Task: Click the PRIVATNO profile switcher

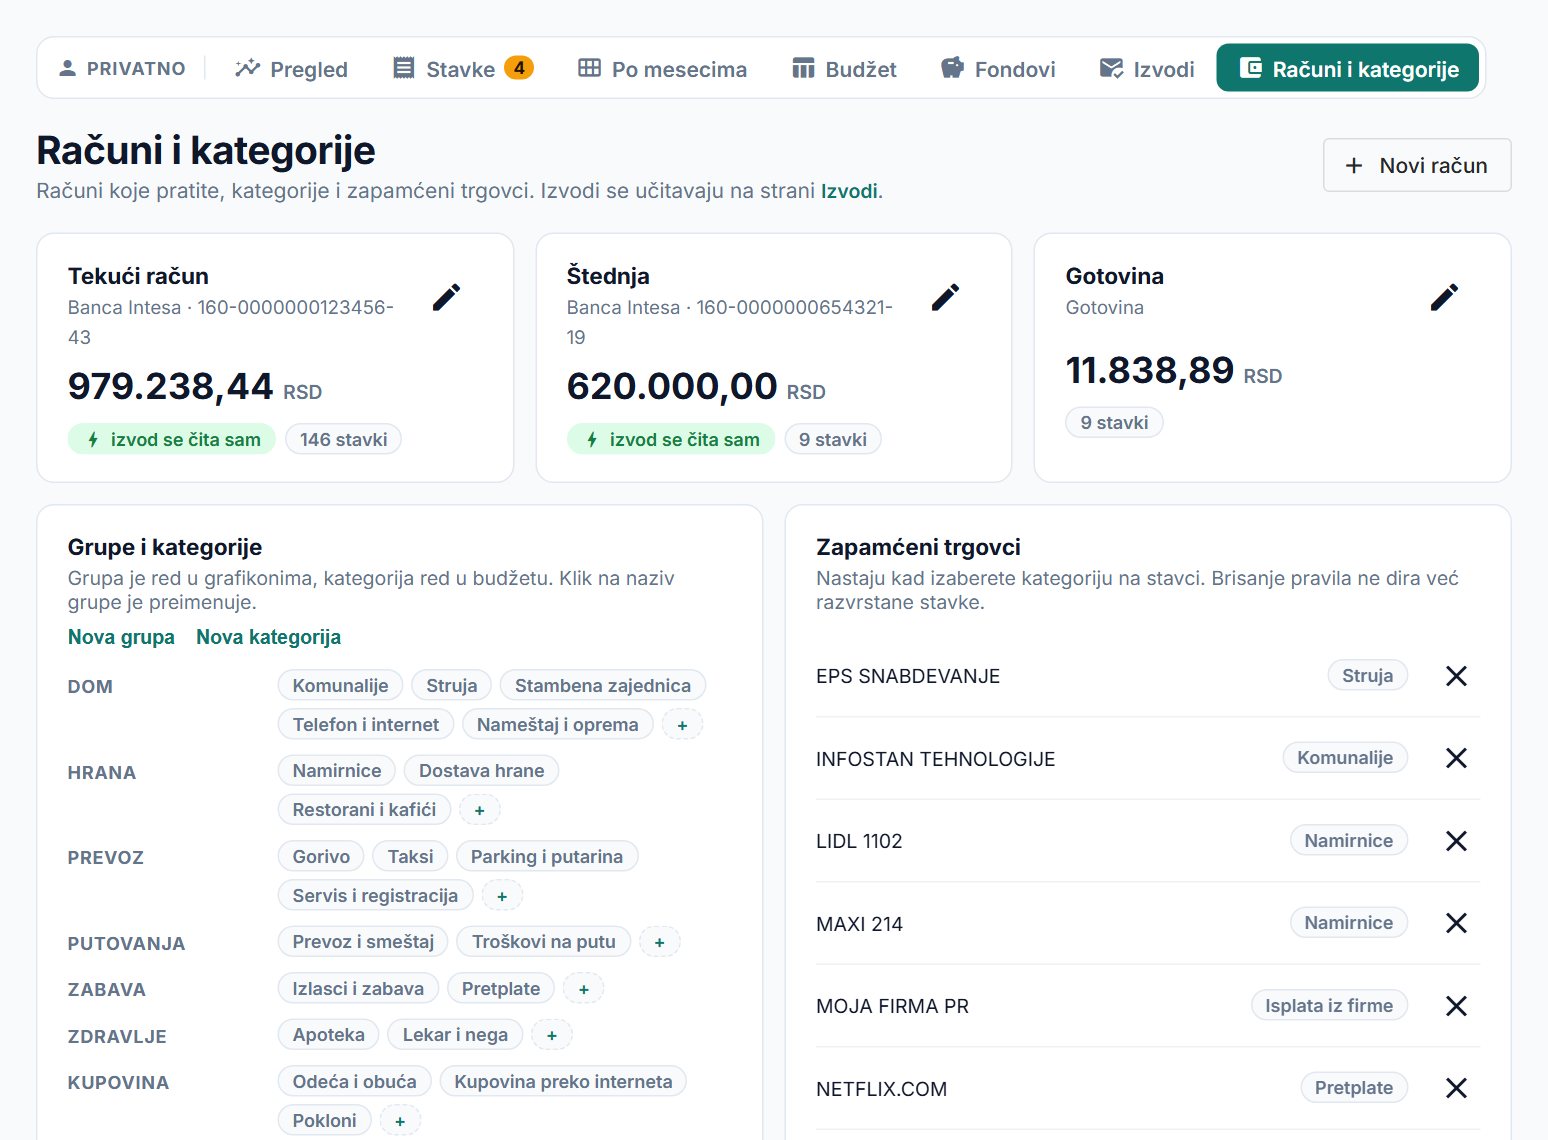Action: tap(122, 69)
